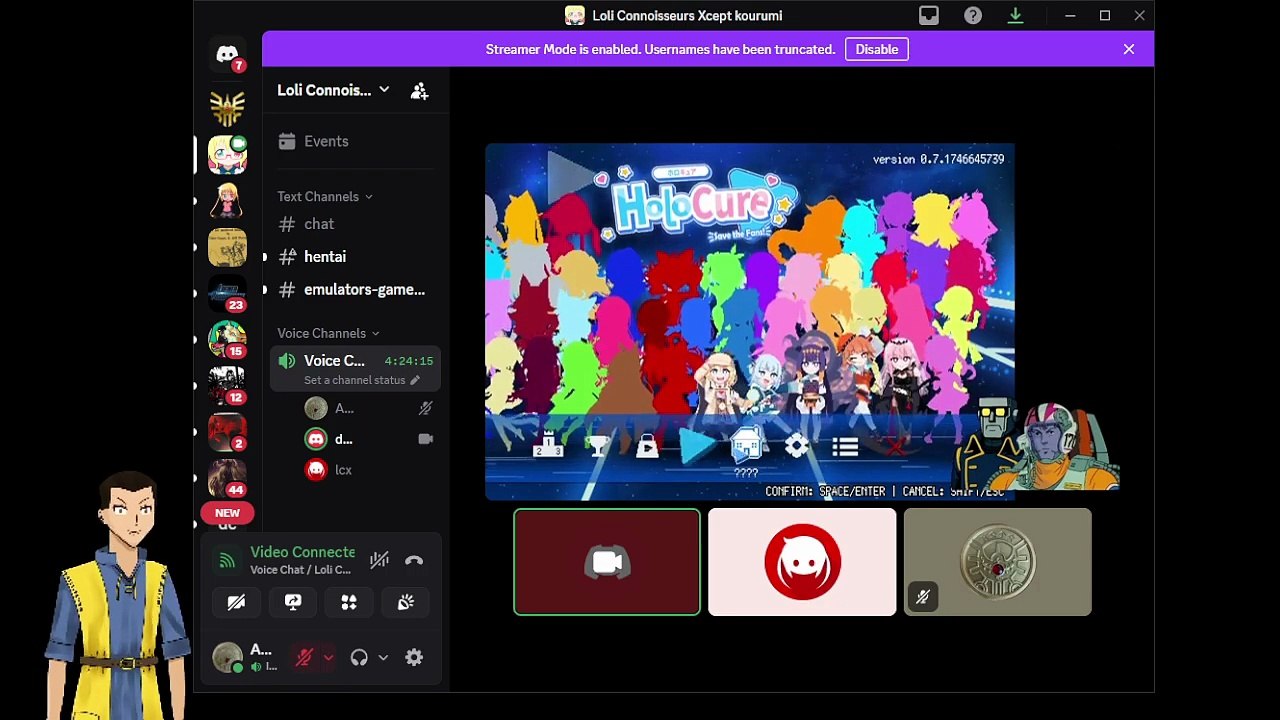The width and height of the screenshot is (1280, 720).
Task: Open the golden winged emblem server
Action: pos(227,108)
